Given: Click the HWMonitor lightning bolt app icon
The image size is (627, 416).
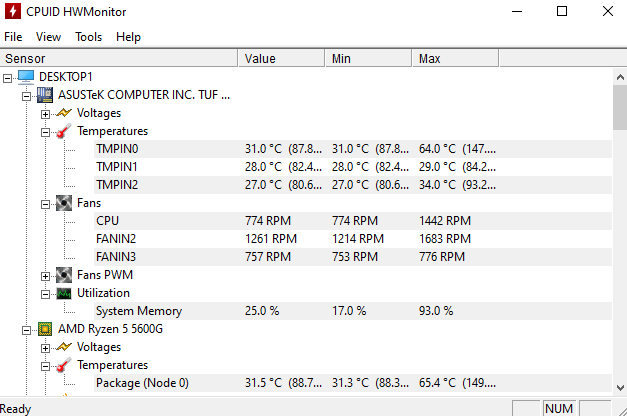Looking at the screenshot, I should pyautogui.click(x=12, y=11).
